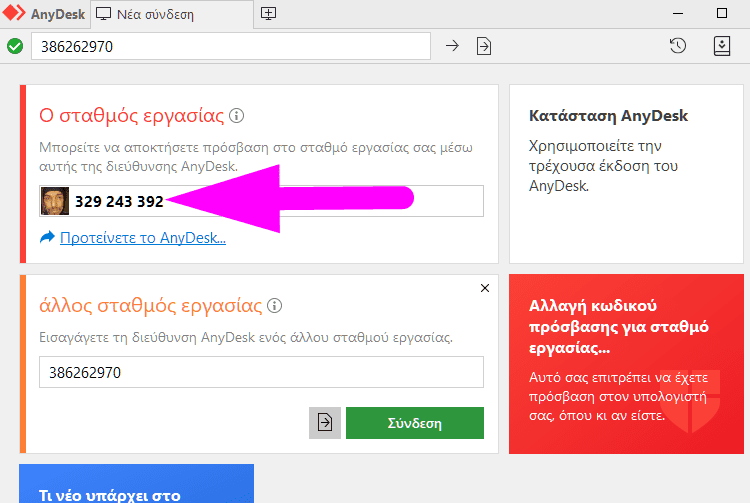Click the άλλος σταθμός εργασίας heading

tap(151, 306)
